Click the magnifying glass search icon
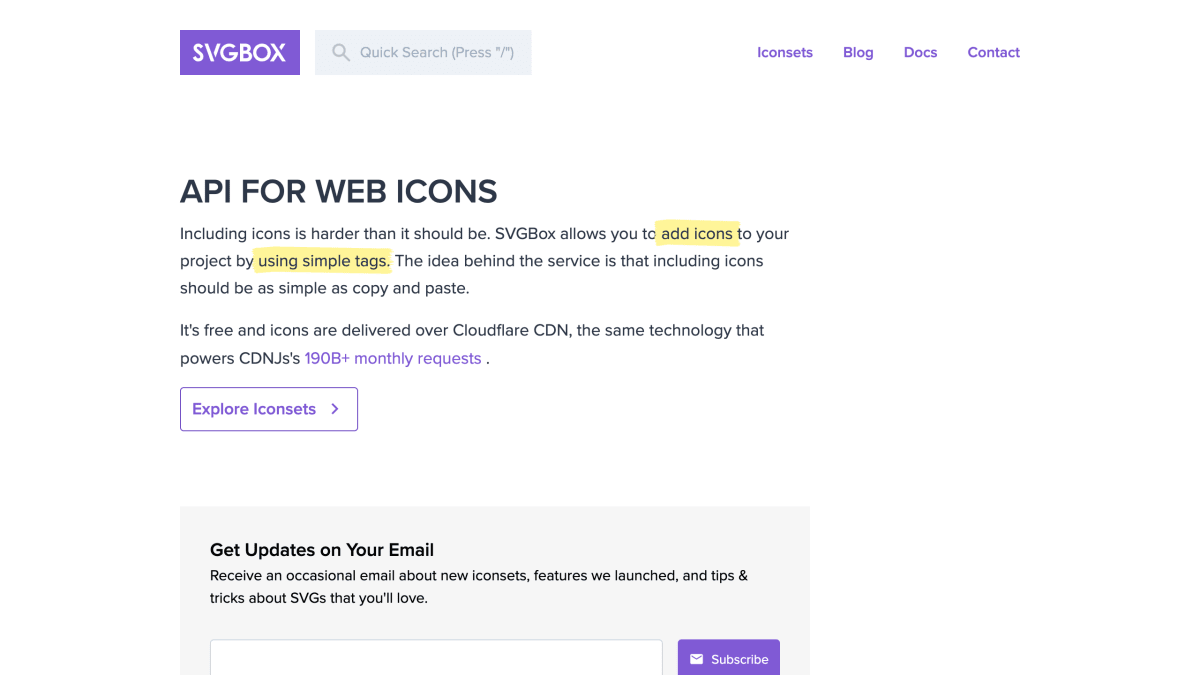 pos(341,52)
